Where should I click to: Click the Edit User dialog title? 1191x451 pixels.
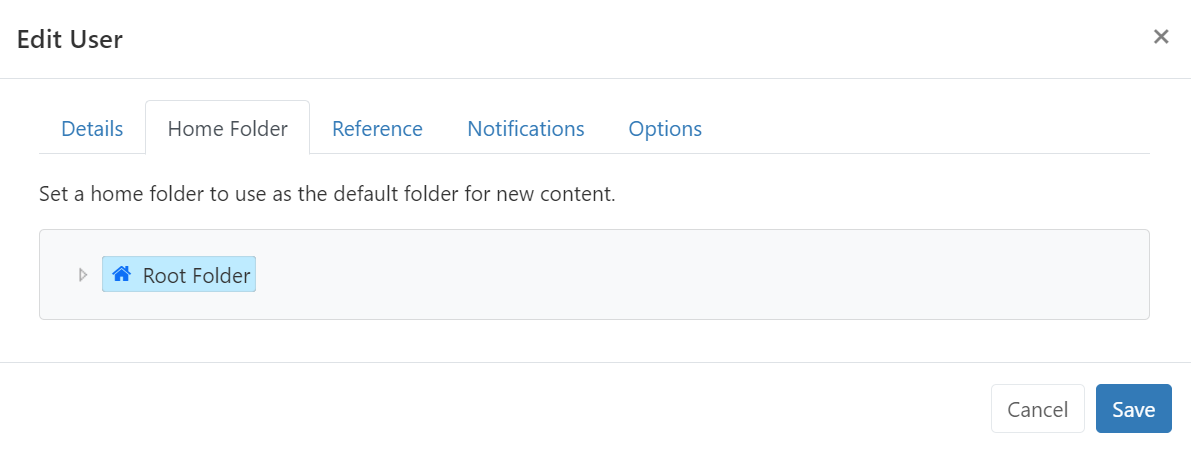tap(70, 40)
